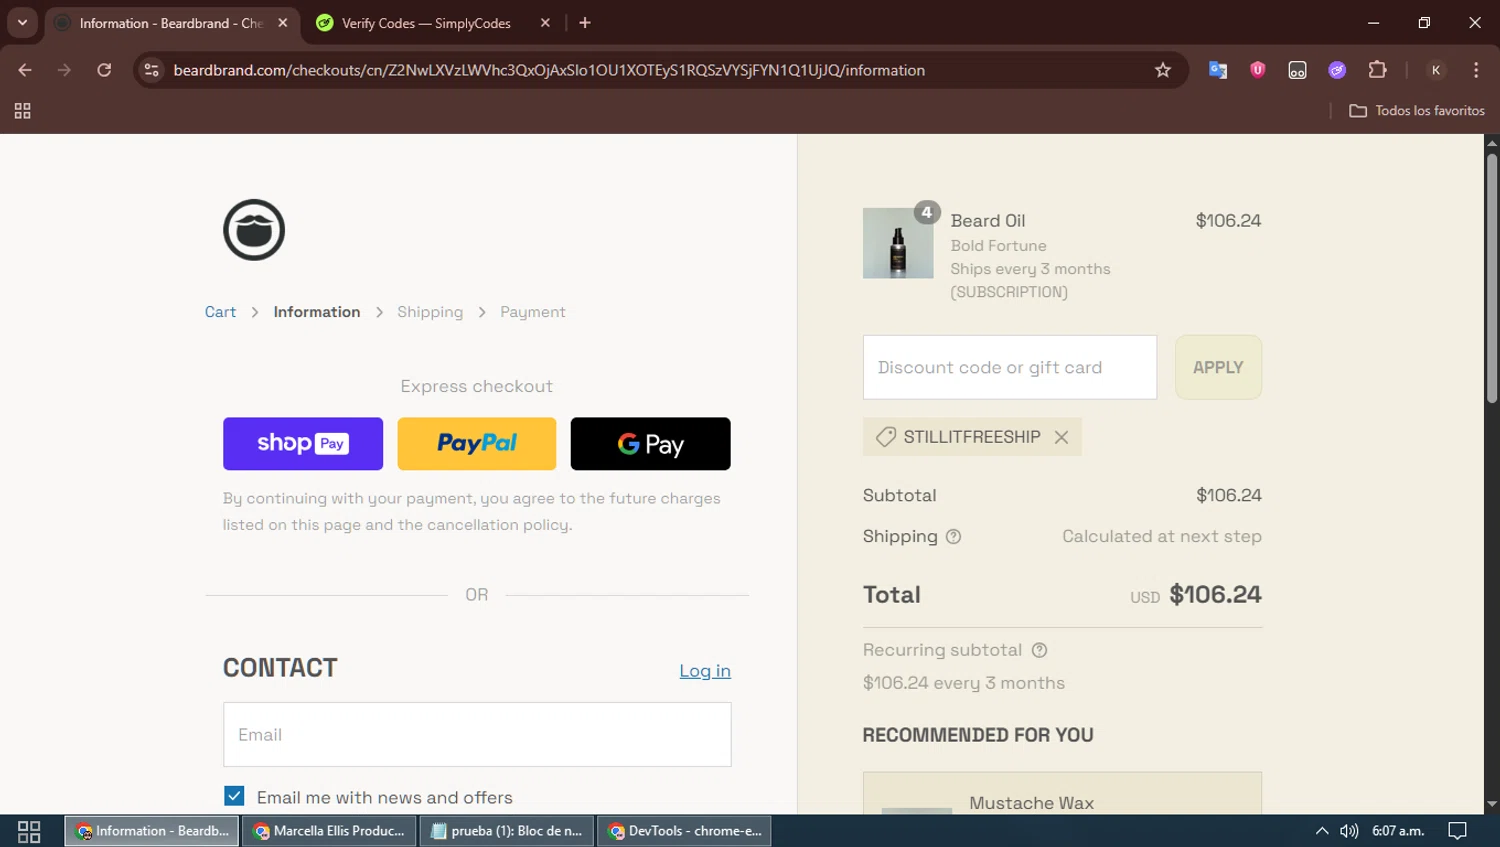The height and width of the screenshot is (847, 1500).
Task: Open the apps grid in bookmarks bar
Action: [22, 111]
